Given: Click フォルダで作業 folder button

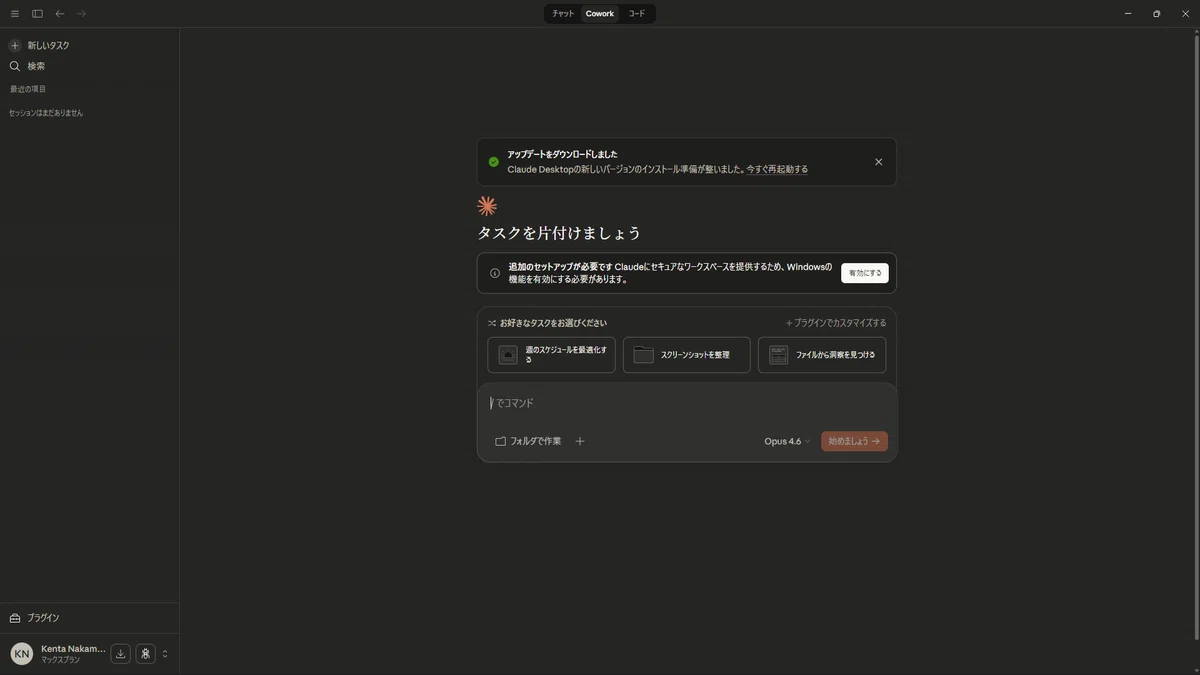Looking at the screenshot, I should [x=528, y=441].
